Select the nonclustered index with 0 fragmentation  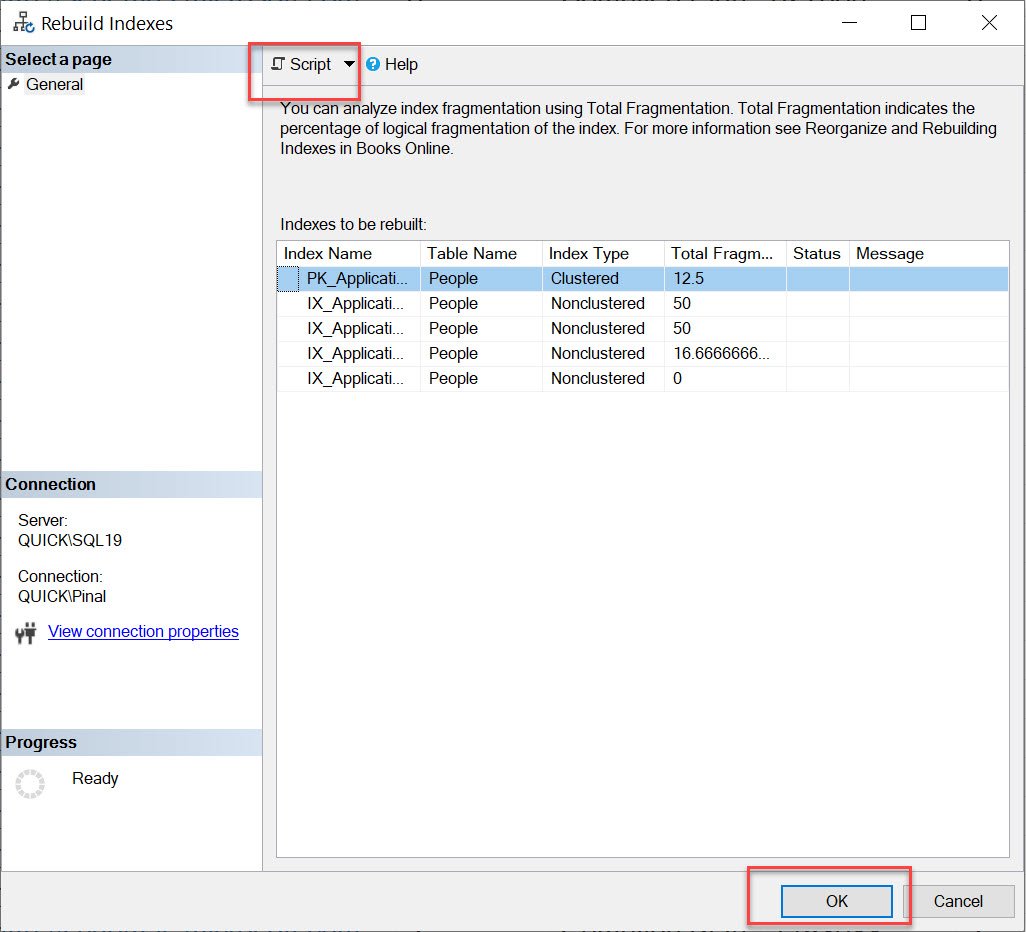point(643,378)
